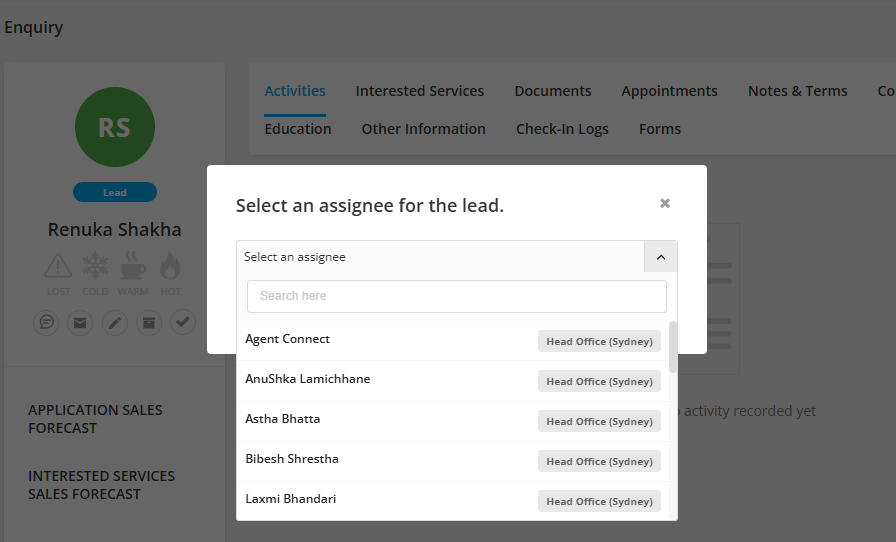Click the assignee Search here field
896x542 pixels.
[456, 296]
